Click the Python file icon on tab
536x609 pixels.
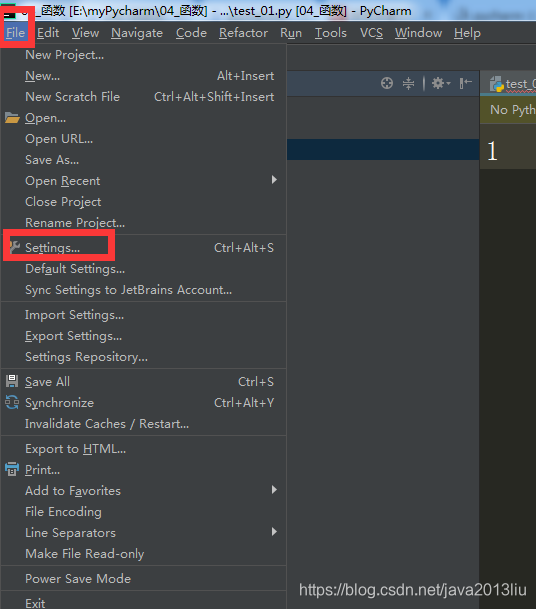[496, 84]
